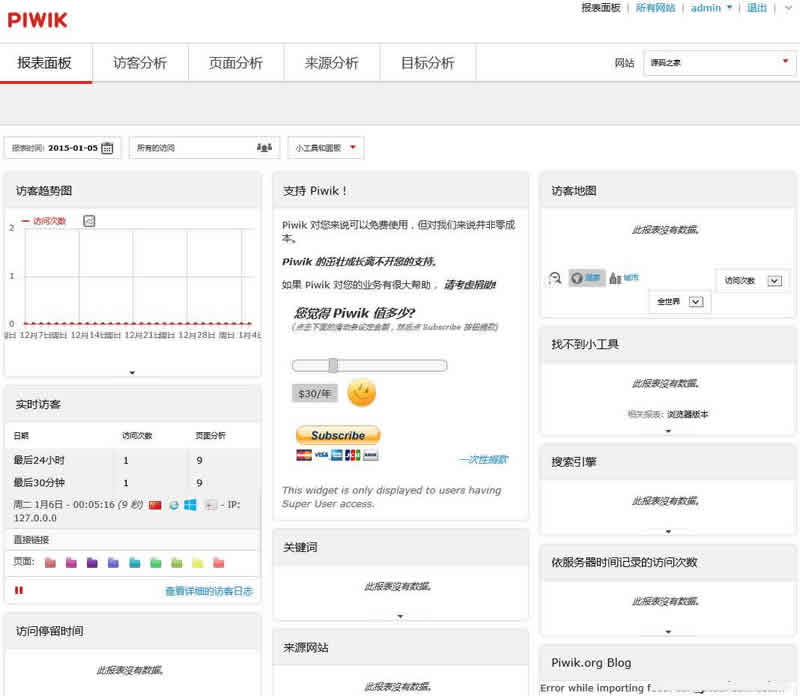This screenshot has height=696, width=800.
Task: Open the calendar date picker icon
Action: [x=107, y=146]
